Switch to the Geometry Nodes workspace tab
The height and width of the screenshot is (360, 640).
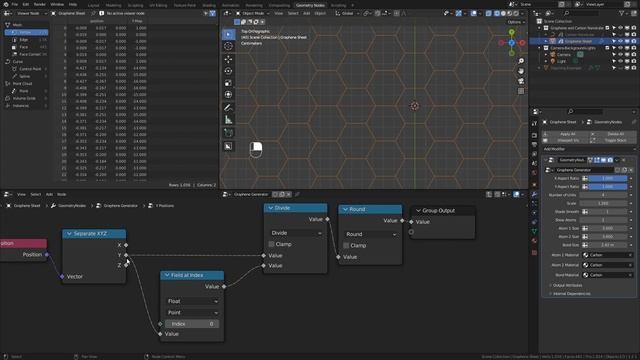tap(310, 5)
